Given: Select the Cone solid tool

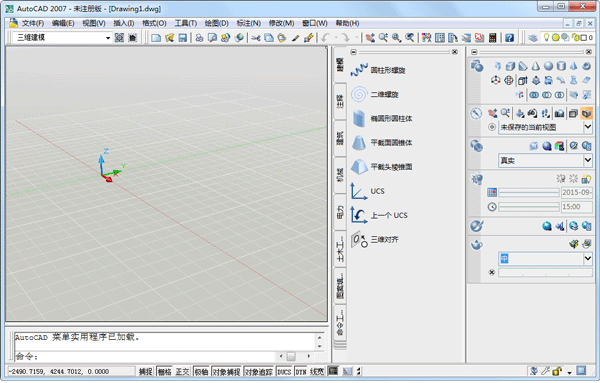Looking at the screenshot, I should 535,66.
